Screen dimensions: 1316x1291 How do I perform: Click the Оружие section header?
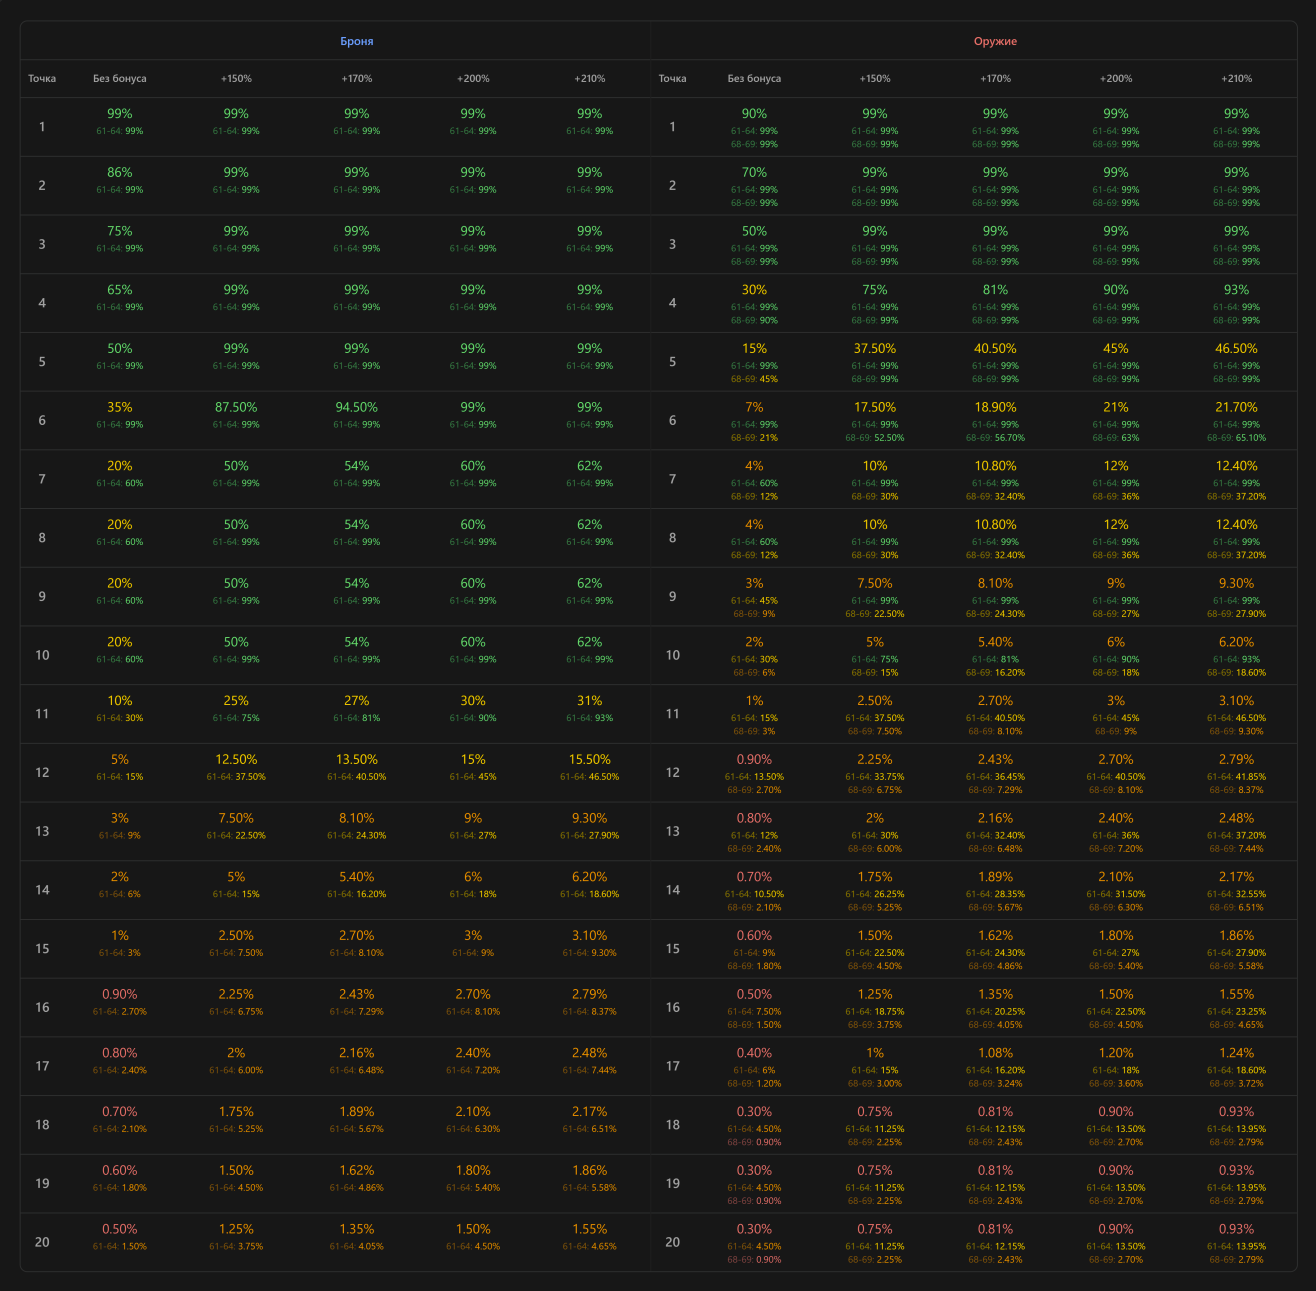click(995, 42)
